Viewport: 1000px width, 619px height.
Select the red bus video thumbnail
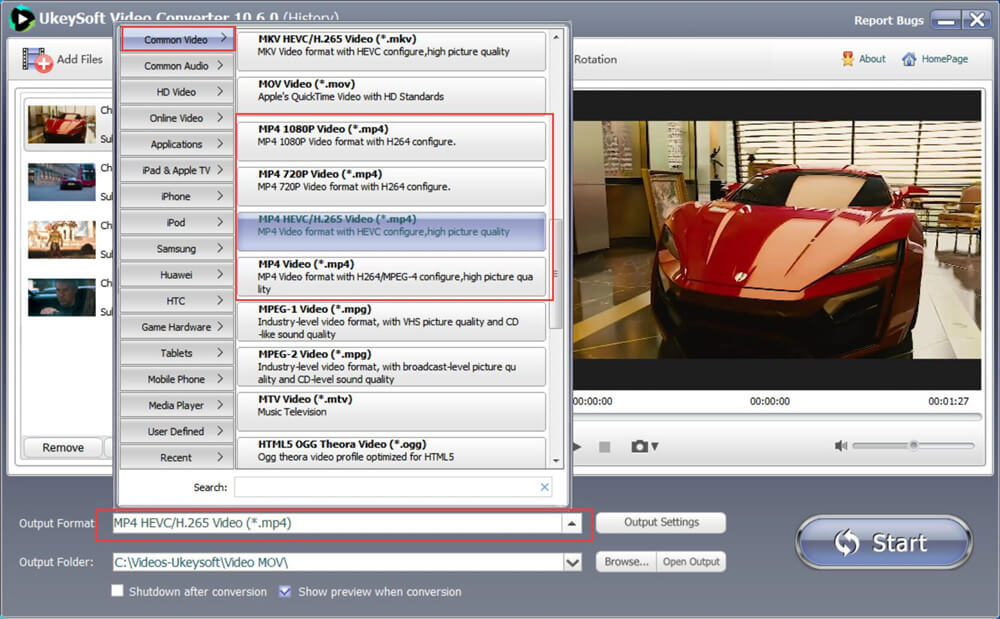(61, 182)
